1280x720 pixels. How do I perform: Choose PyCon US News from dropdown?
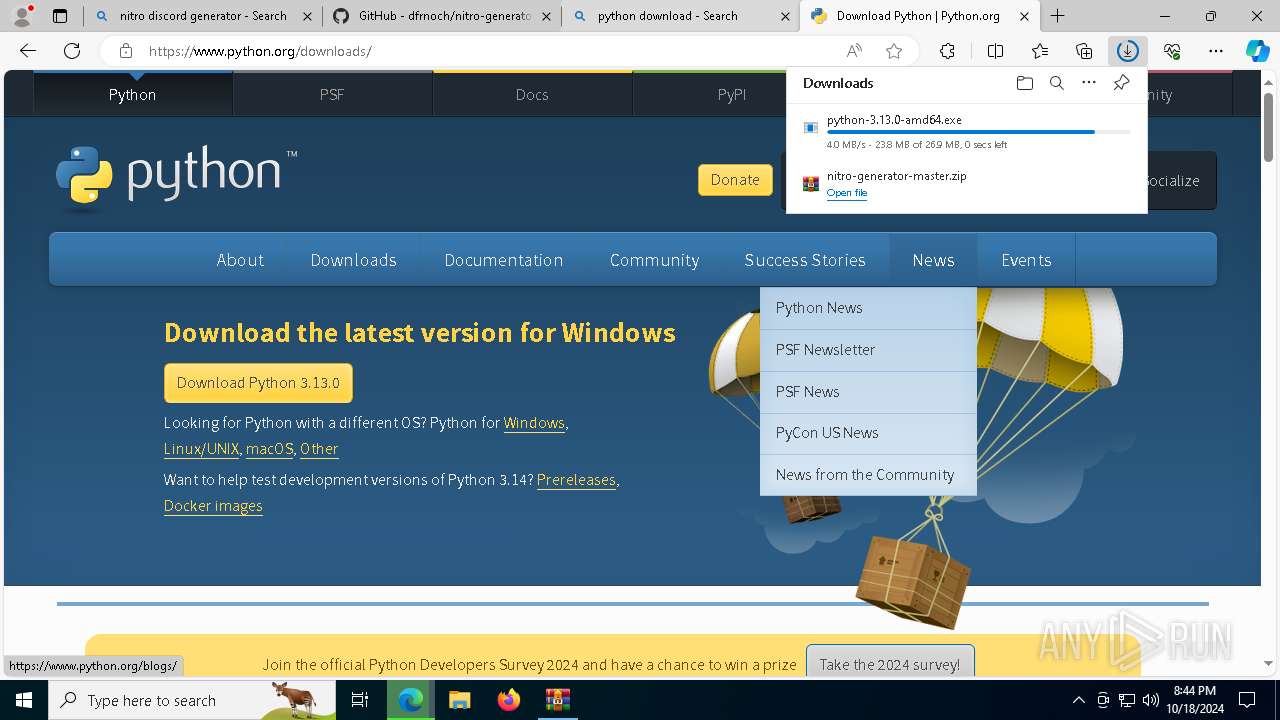868,433
